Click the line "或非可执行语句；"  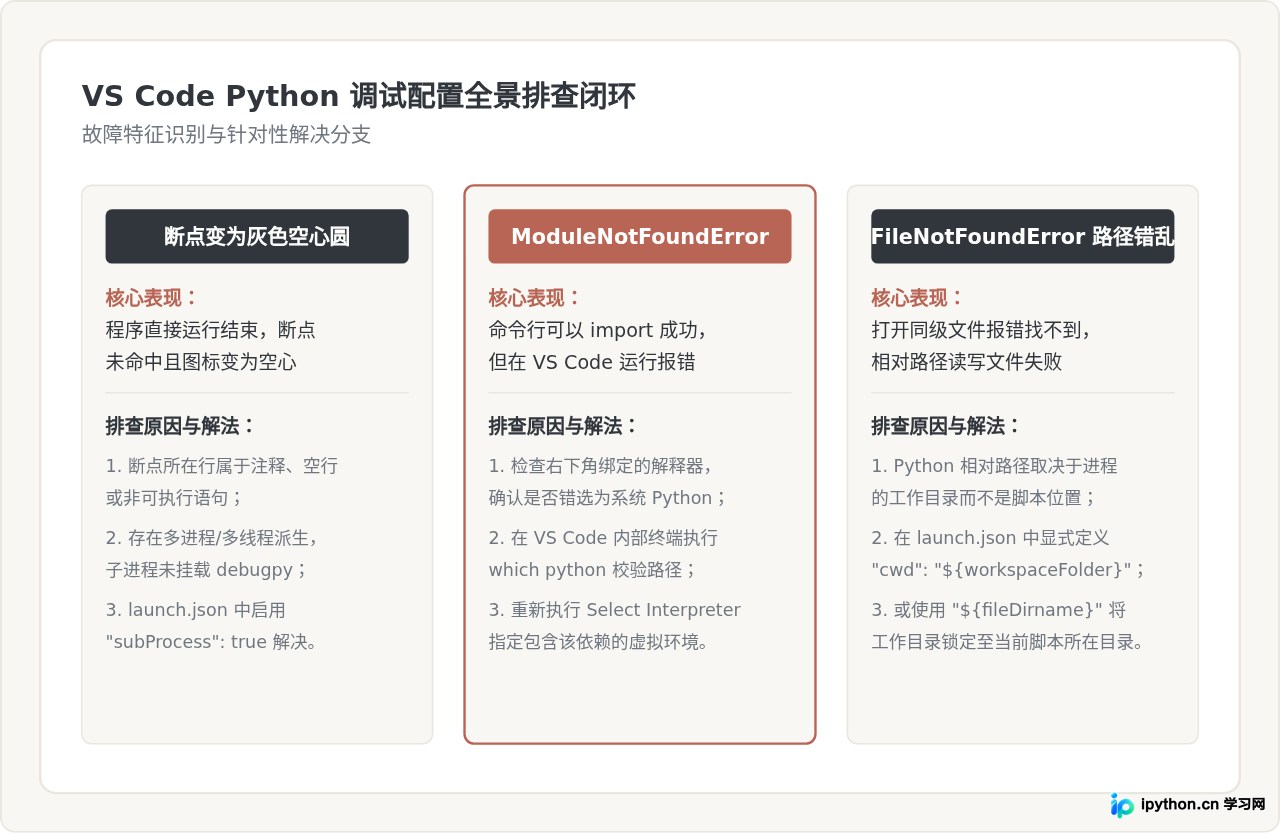175,498
